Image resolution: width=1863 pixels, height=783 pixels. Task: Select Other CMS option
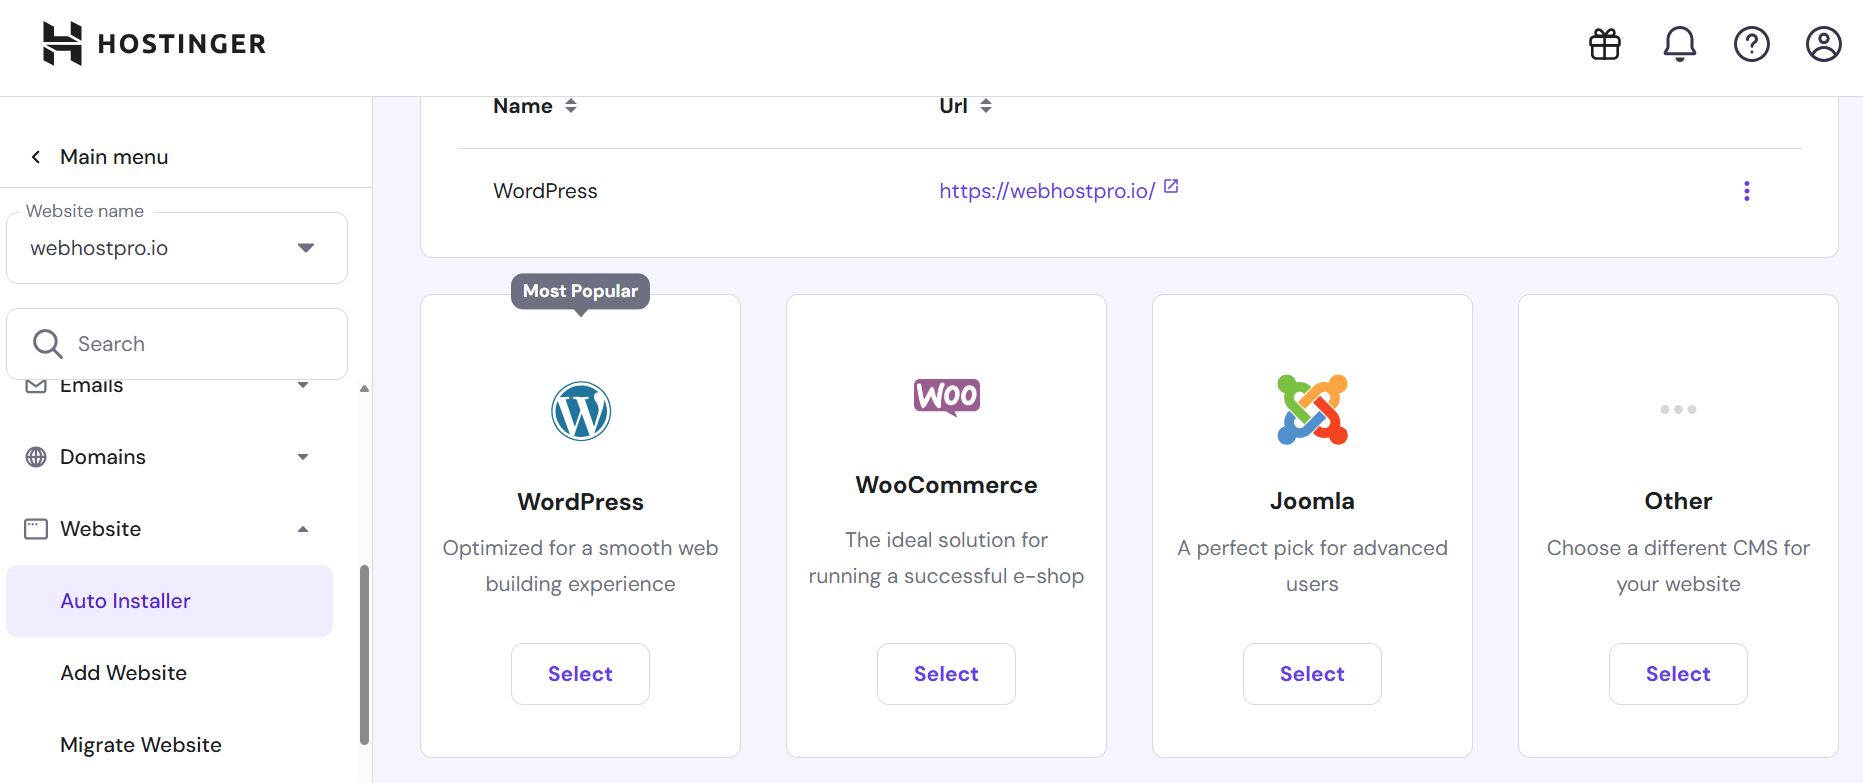1678,674
